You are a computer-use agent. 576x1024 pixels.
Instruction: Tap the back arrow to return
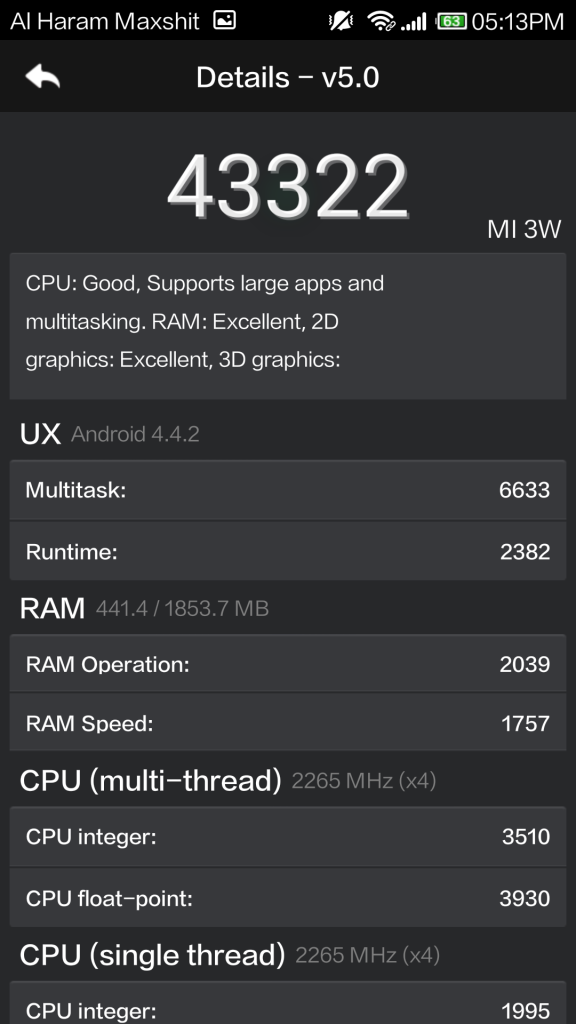point(41,76)
